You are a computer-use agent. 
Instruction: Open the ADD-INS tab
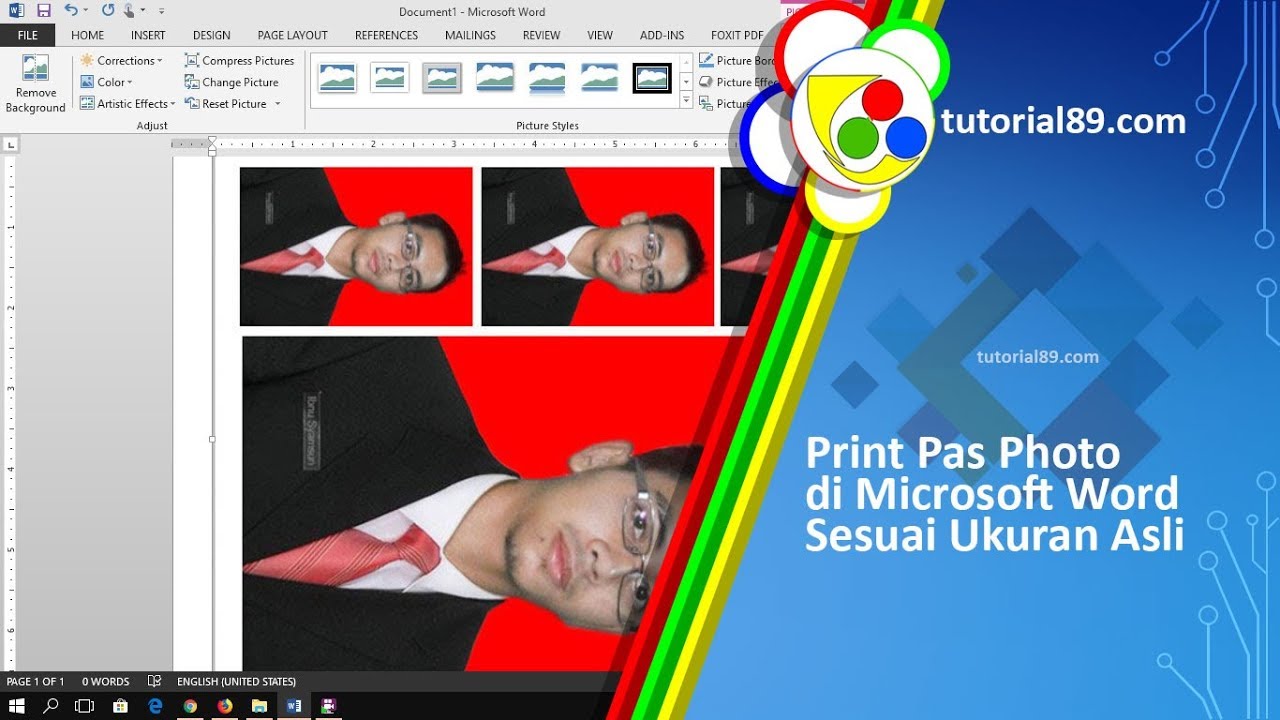click(x=662, y=35)
